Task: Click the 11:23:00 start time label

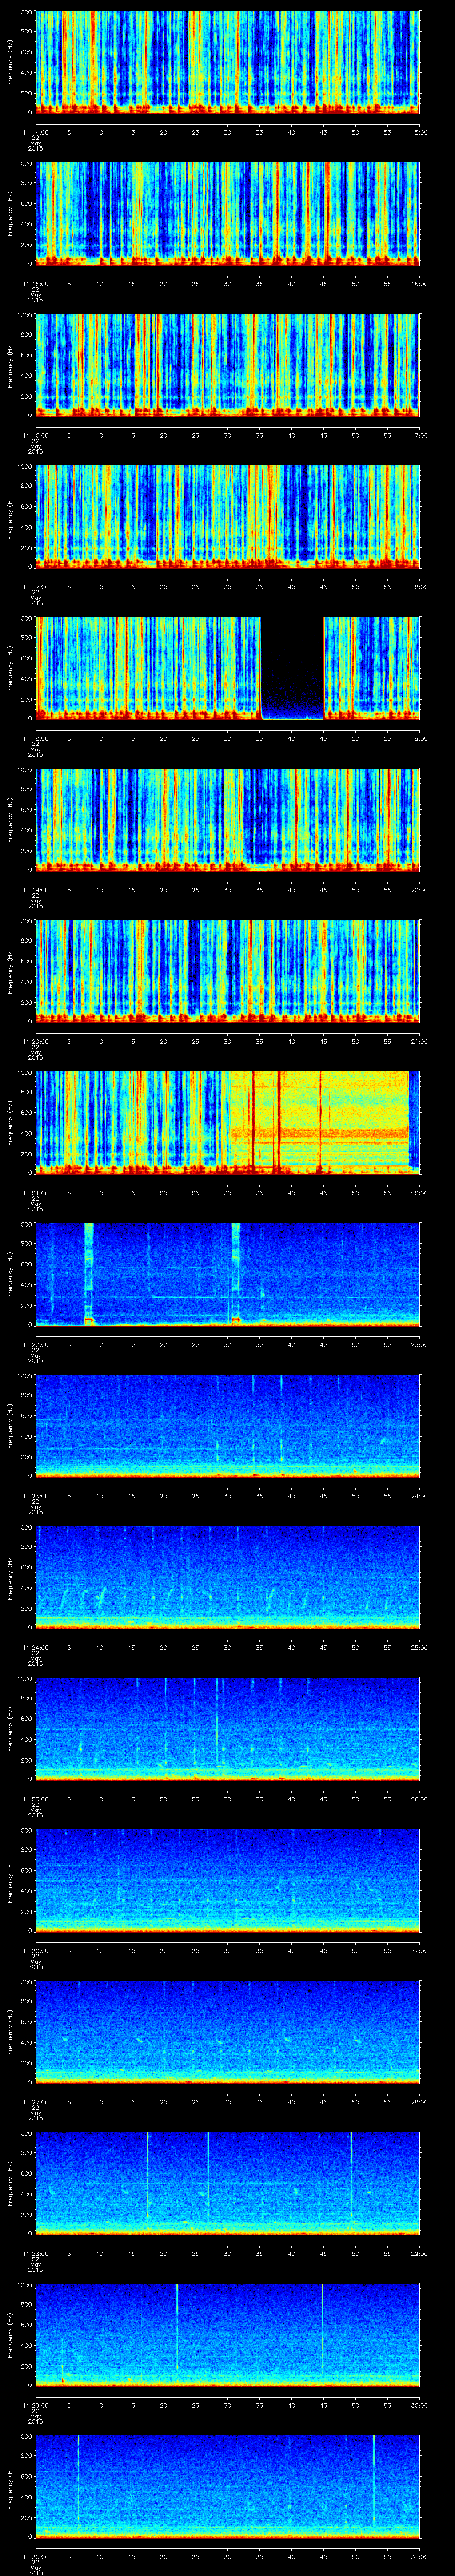Action: [35, 1496]
